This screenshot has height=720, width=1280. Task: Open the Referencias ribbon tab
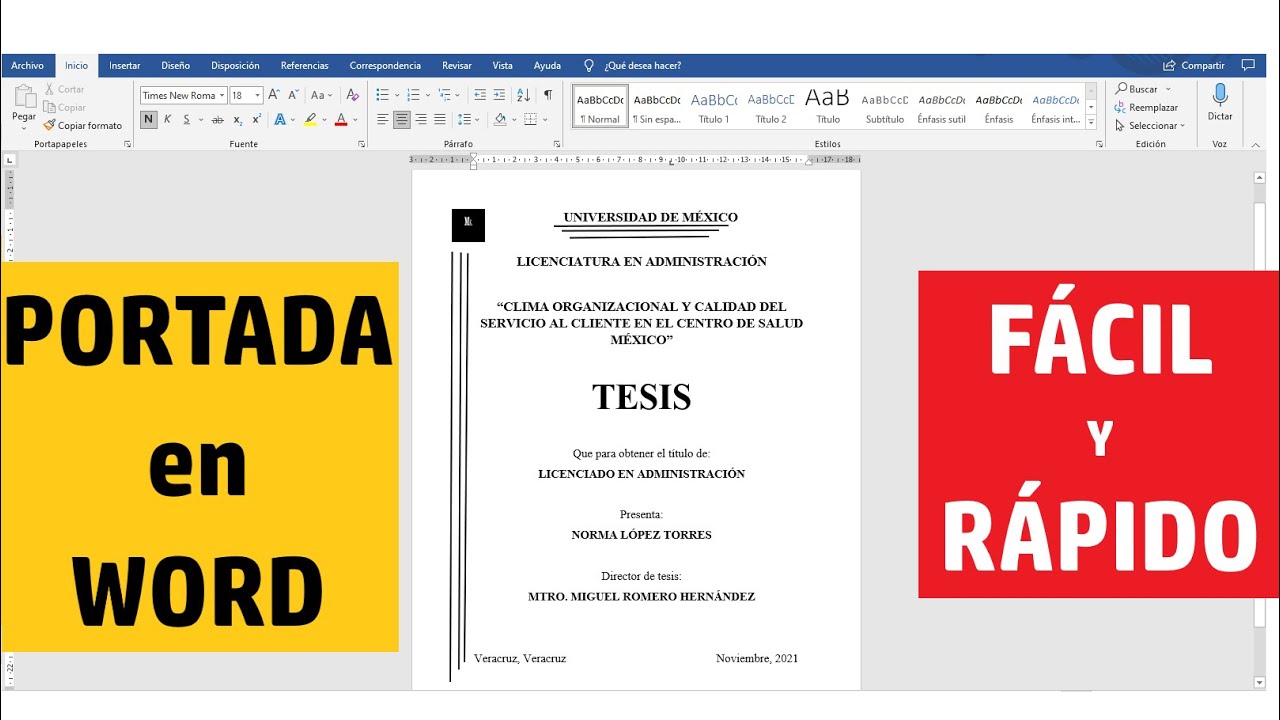(304, 65)
